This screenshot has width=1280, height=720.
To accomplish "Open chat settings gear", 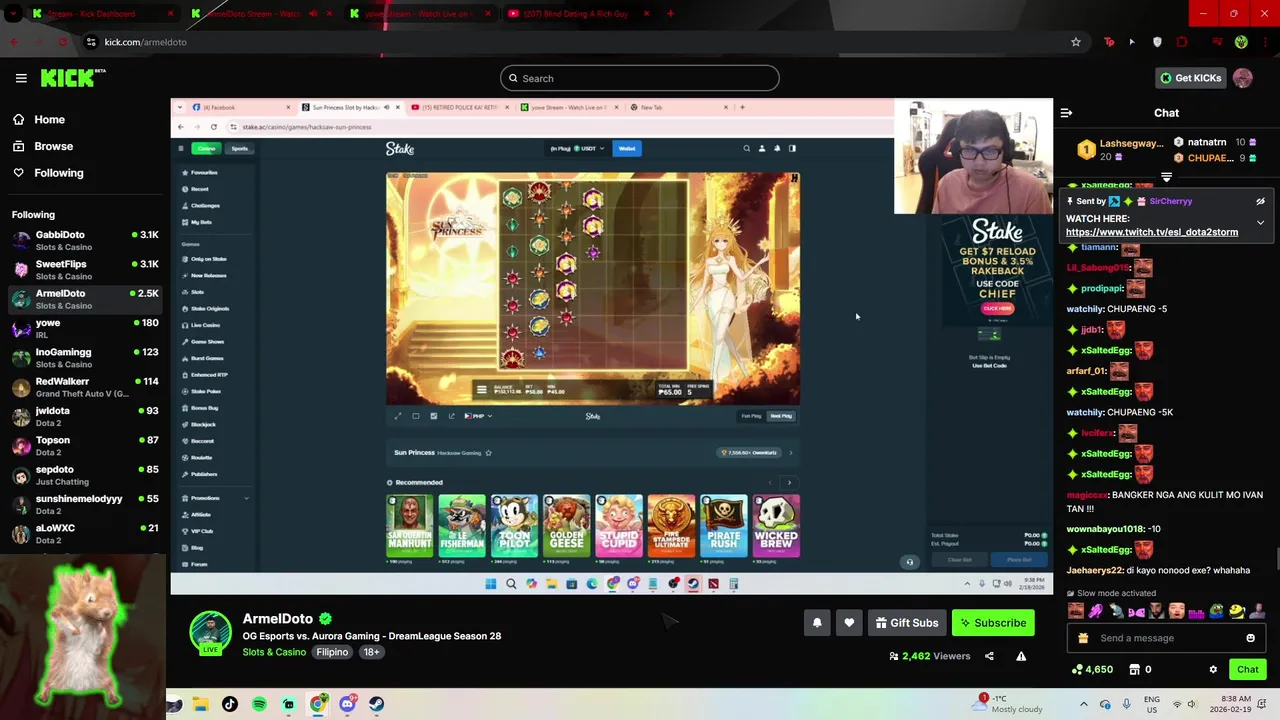I will click(1213, 669).
